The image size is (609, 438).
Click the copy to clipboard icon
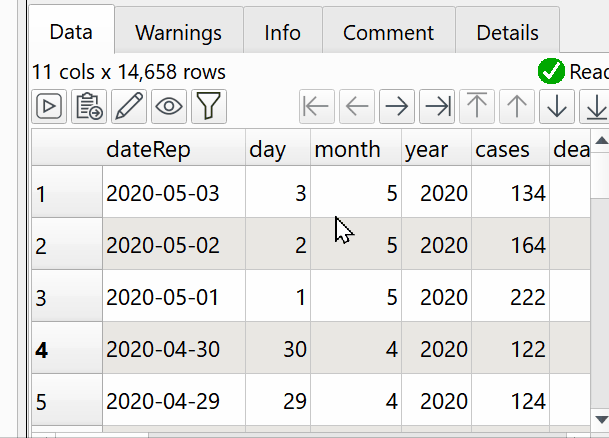(x=89, y=106)
